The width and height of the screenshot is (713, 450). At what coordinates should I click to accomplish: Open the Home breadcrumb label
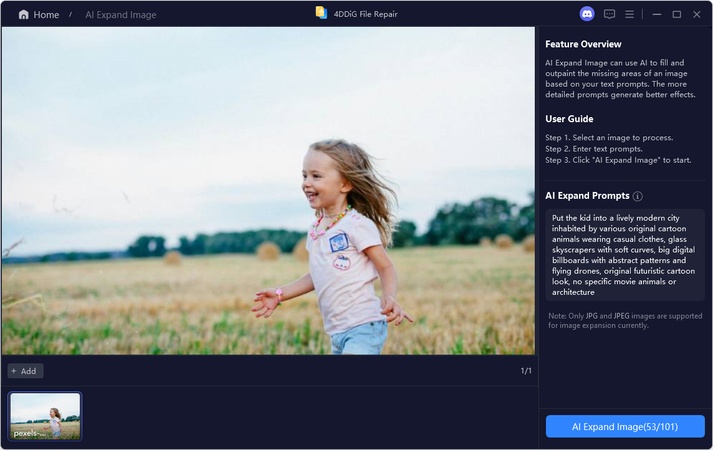[46, 15]
